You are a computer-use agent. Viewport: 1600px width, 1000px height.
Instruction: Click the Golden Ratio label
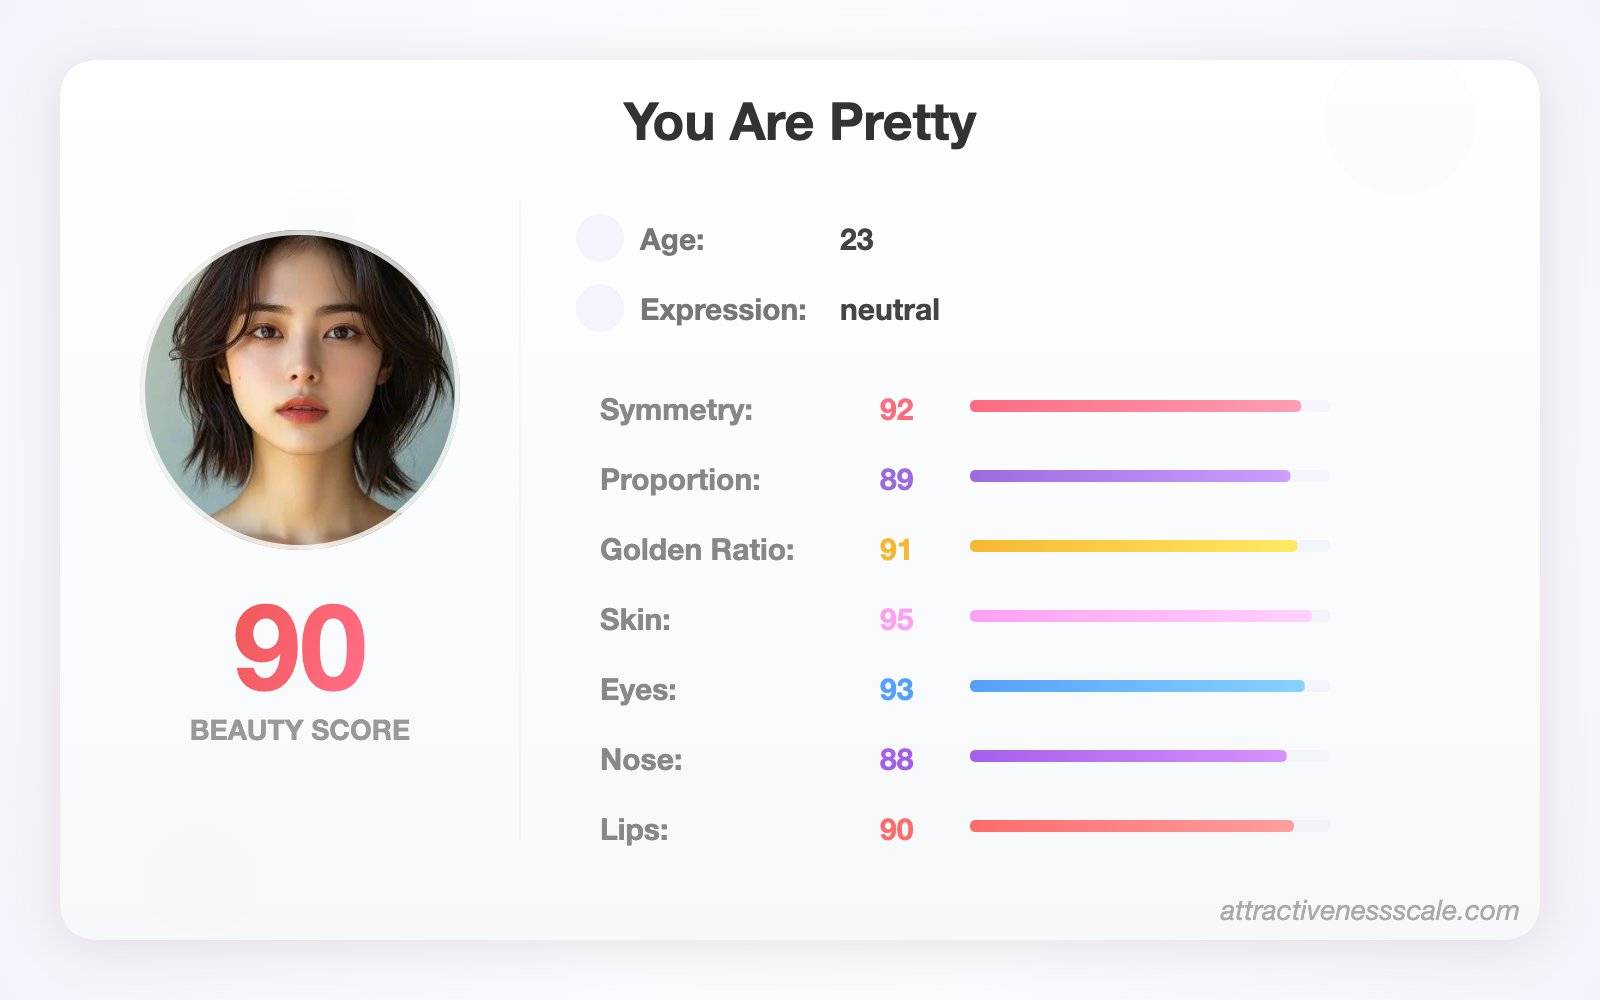click(697, 550)
